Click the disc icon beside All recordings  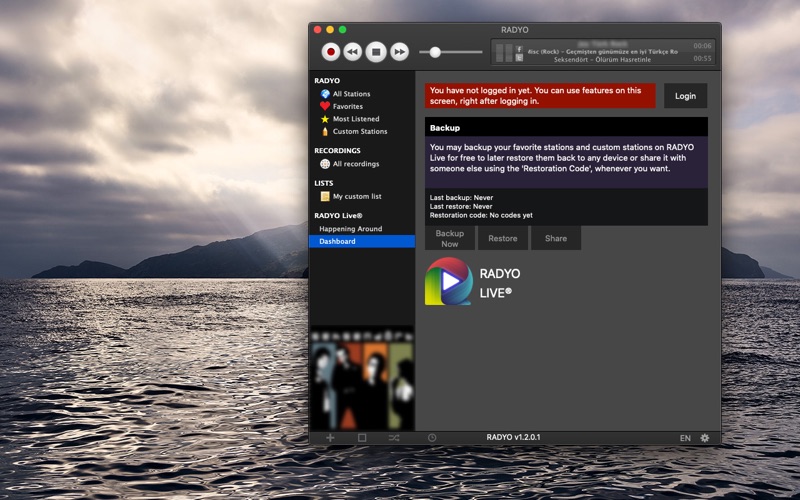point(325,164)
